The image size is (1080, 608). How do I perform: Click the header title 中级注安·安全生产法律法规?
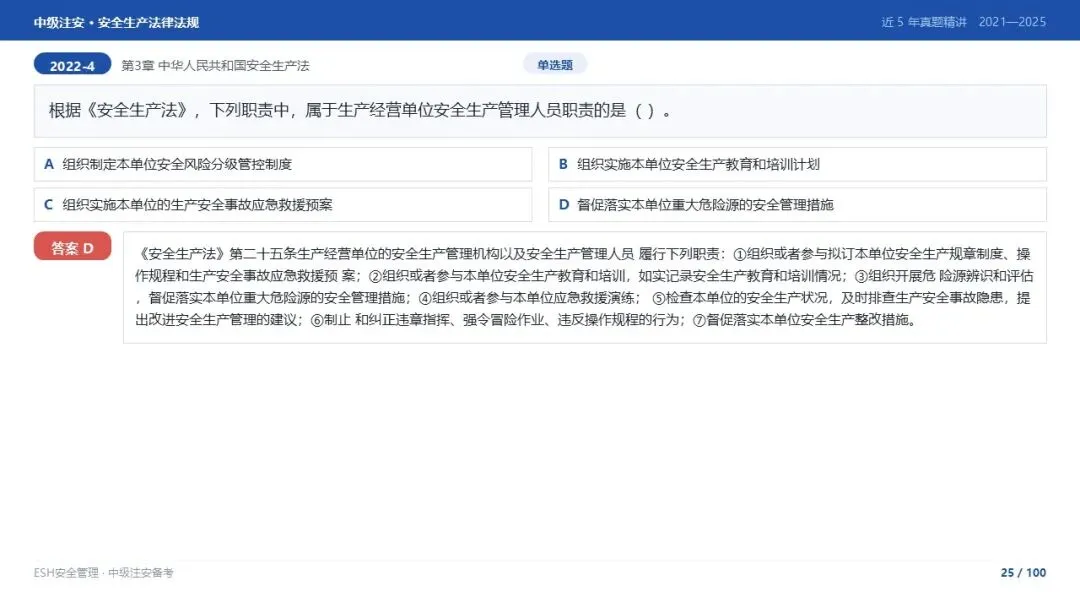116,23
